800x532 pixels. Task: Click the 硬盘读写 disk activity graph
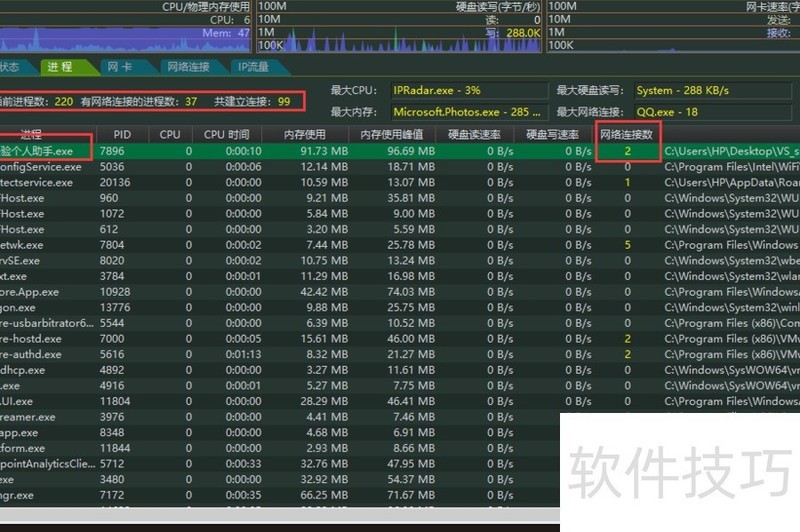pyautogui.click(x=399, y=27)
